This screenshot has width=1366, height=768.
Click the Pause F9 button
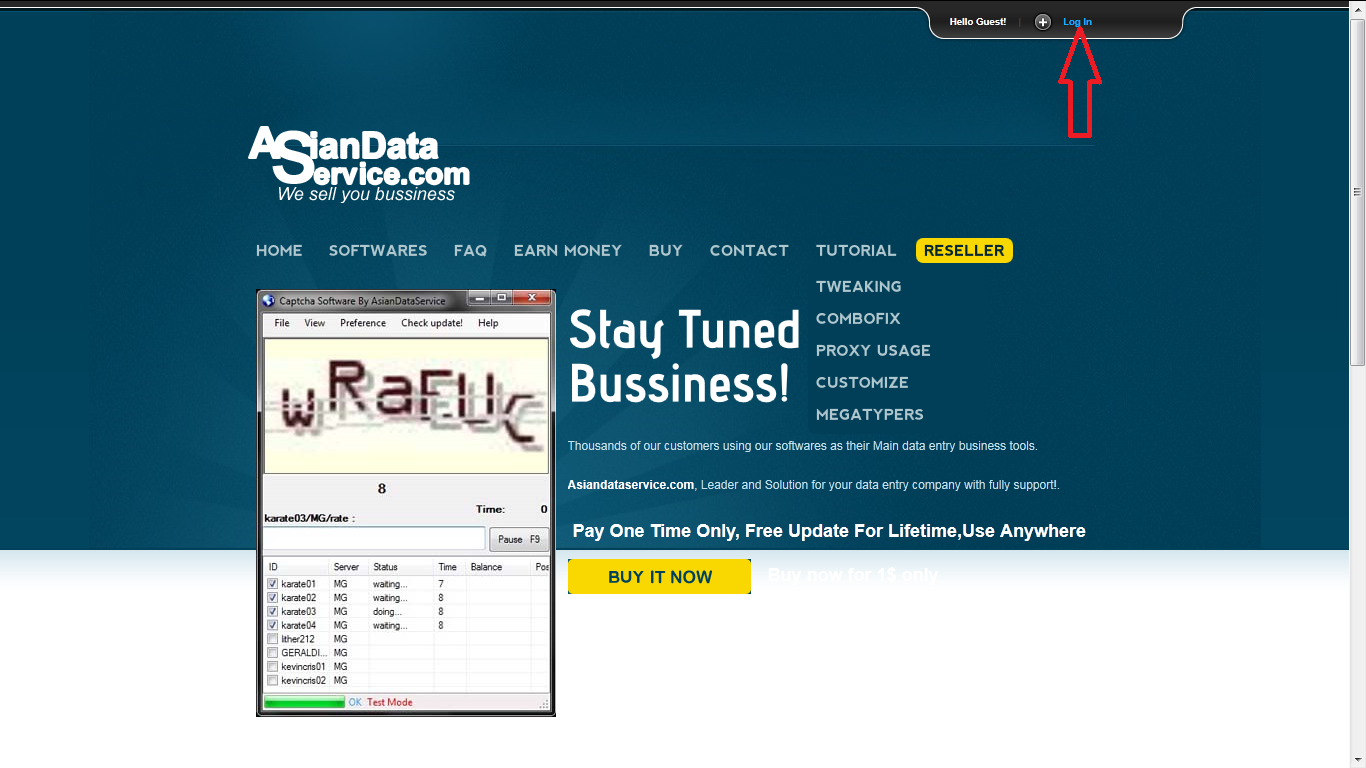[x=519, y=539]
